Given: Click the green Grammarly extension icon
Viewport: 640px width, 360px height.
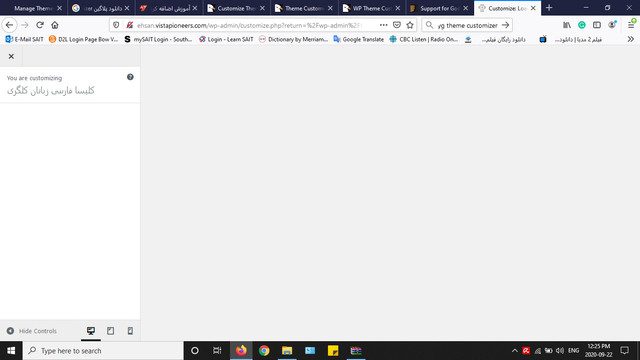Looking at the screenshot, I should pos(582,25).
